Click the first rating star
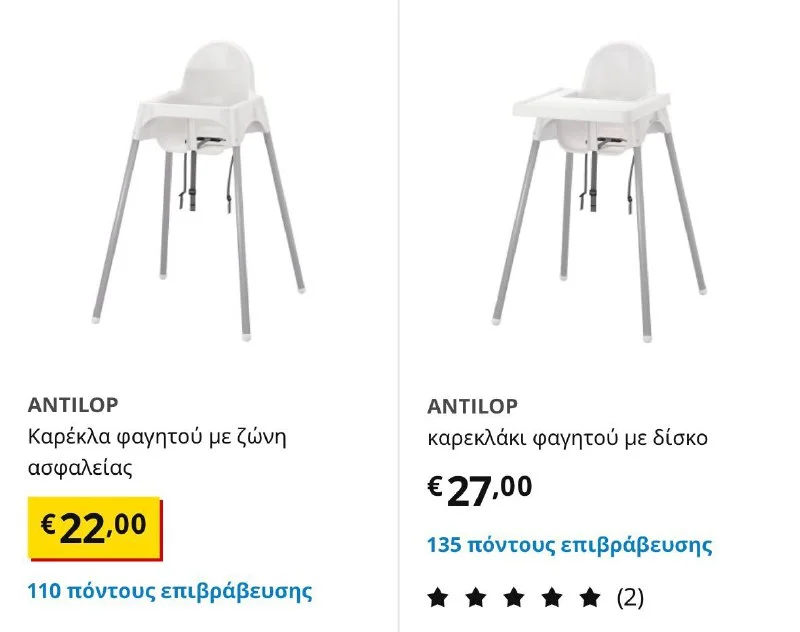Viewport: 800px width, 632px height. [437, 598]
